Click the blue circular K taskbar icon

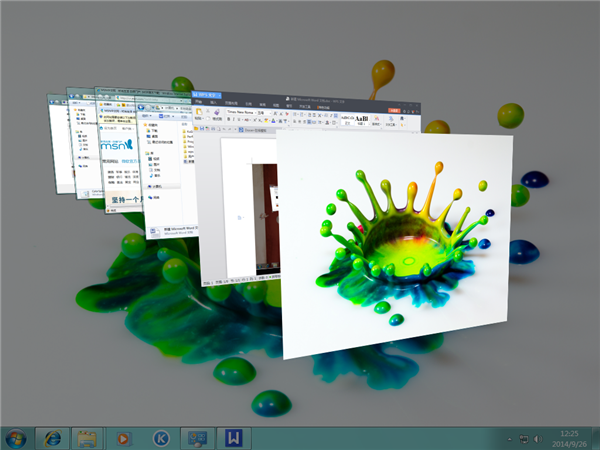point(160,438)
